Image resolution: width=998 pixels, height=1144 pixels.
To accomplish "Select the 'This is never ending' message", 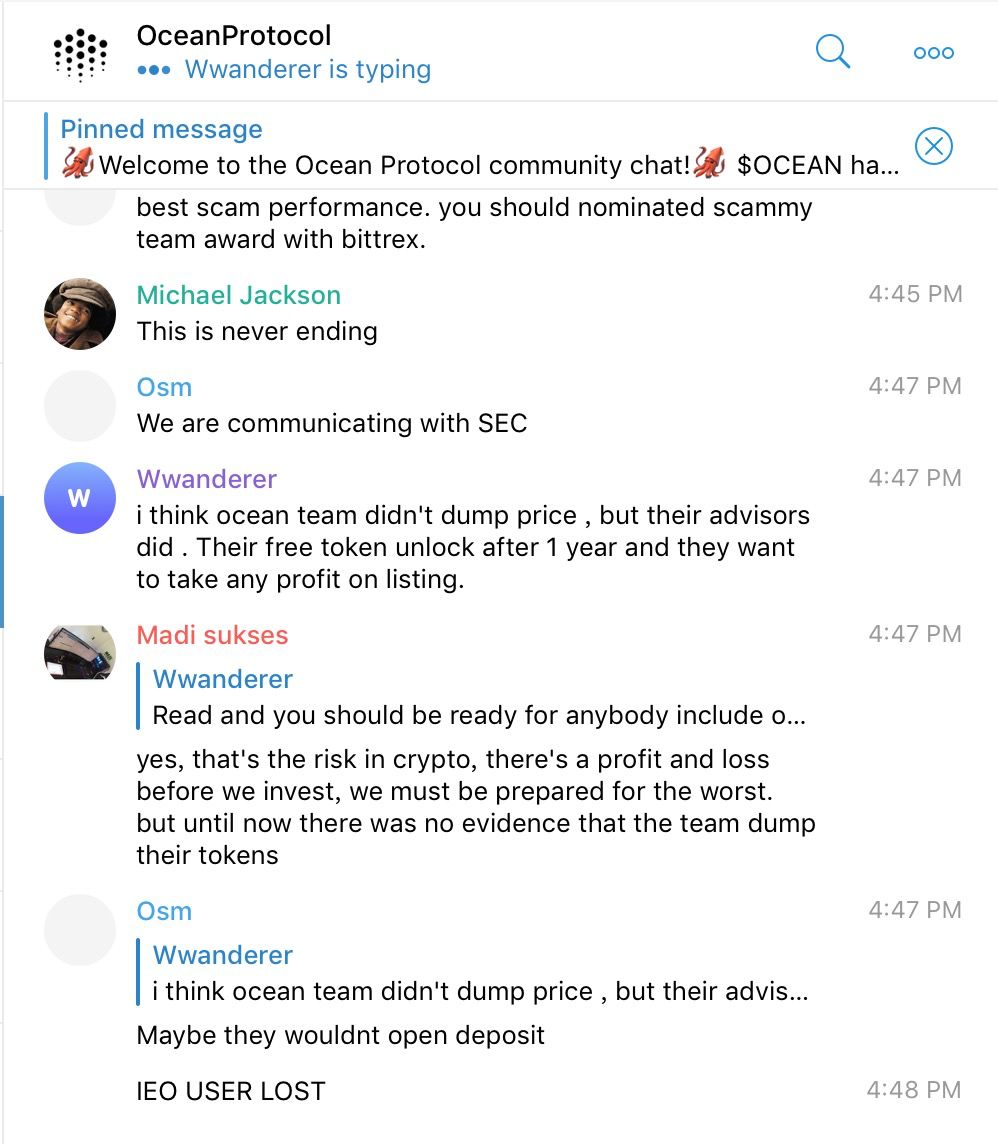I will [x=257, y=331].
